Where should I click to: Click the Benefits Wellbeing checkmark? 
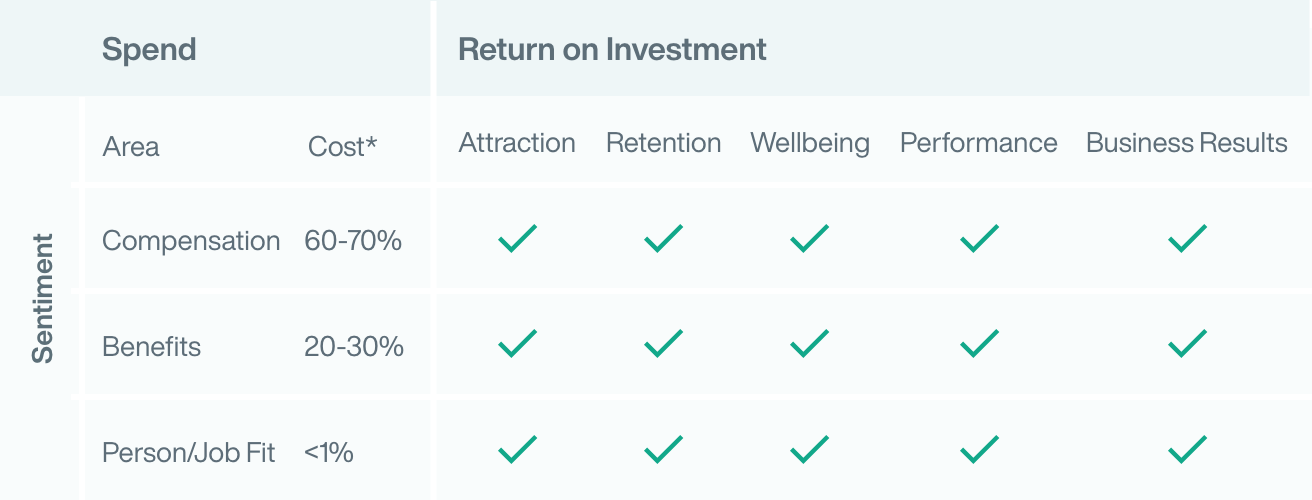pyautogui.click(x=809, y=345)
